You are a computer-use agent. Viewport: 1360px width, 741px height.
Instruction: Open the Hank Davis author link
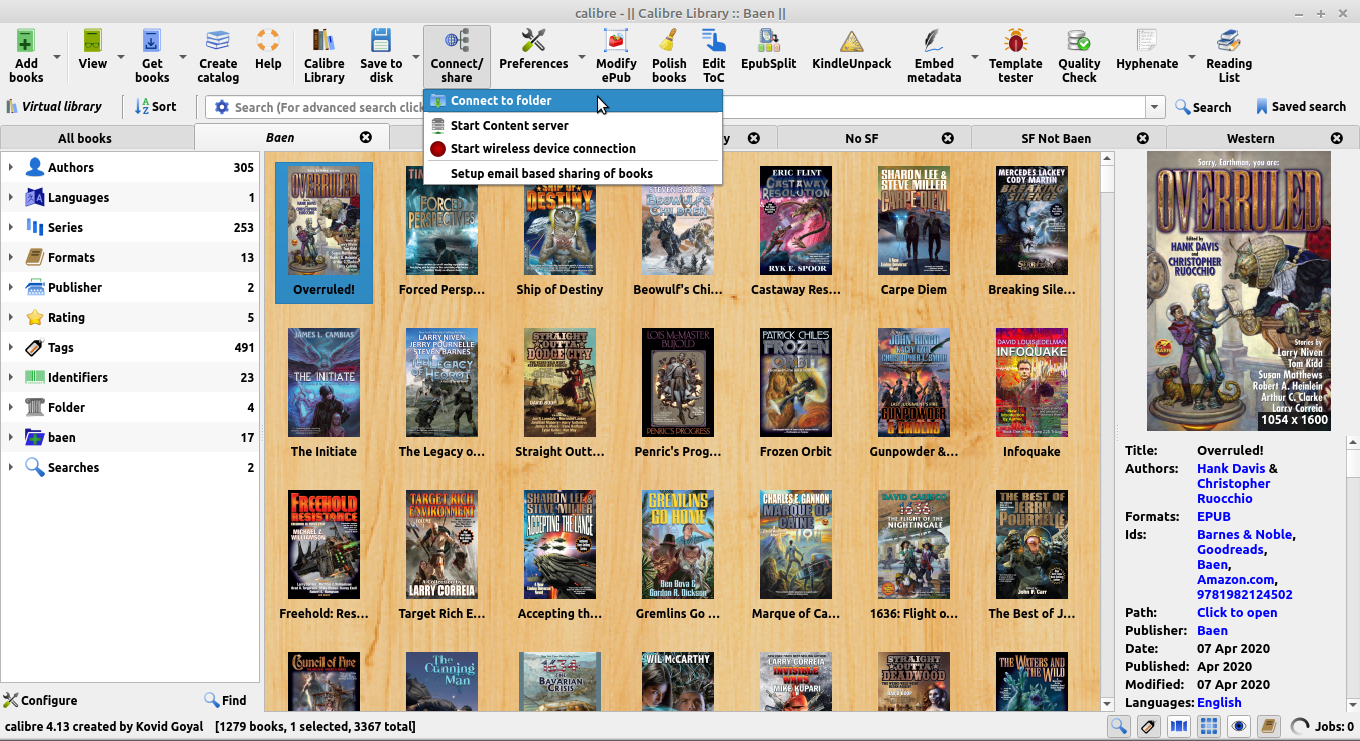click(x=1231, y=468)
